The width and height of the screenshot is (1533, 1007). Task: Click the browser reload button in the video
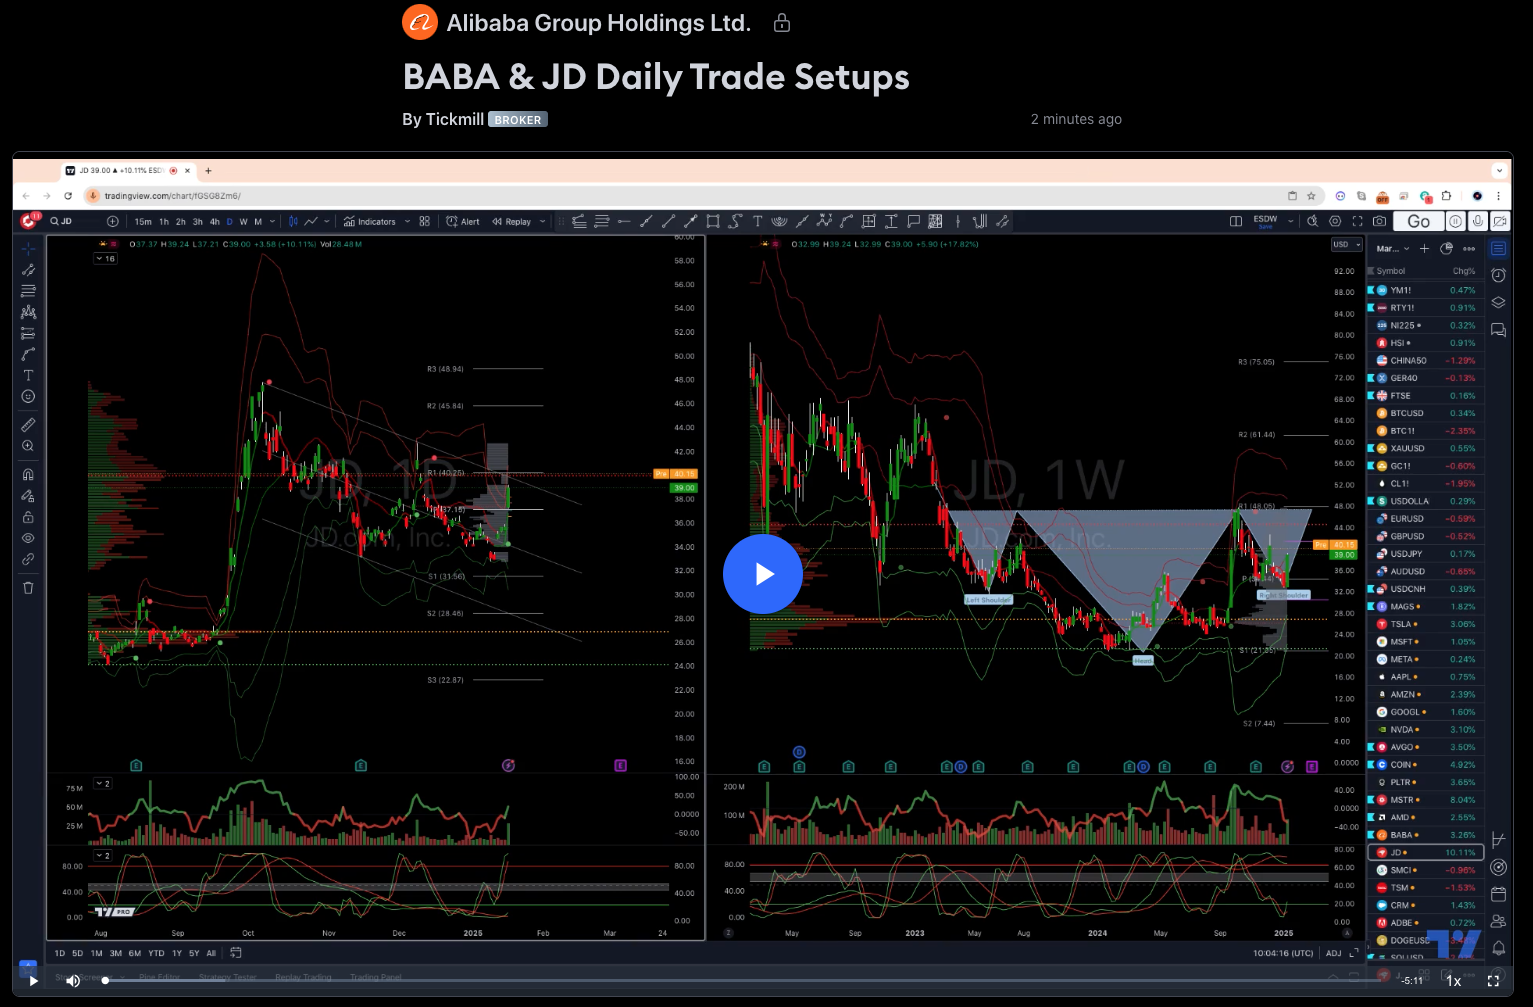point(68,196)
